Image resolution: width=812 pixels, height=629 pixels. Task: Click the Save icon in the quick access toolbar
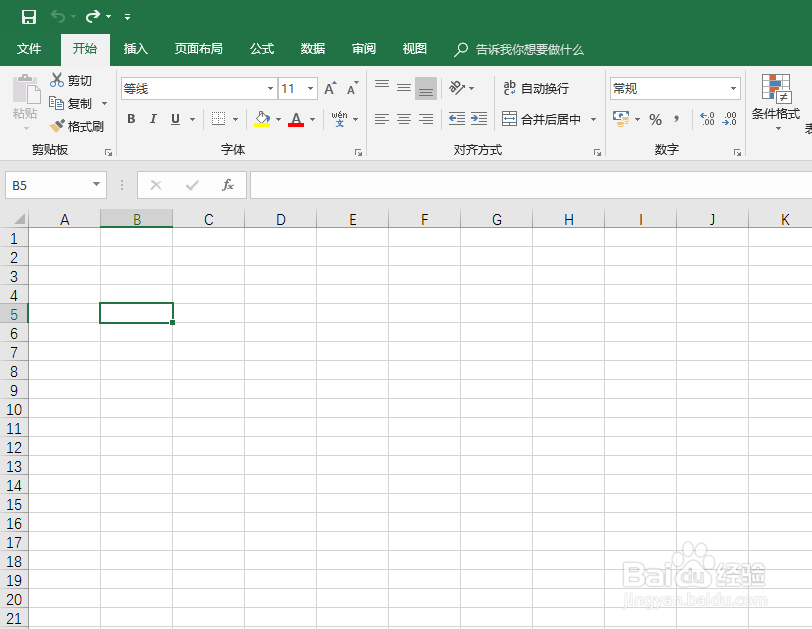click(x=29, y=17)
